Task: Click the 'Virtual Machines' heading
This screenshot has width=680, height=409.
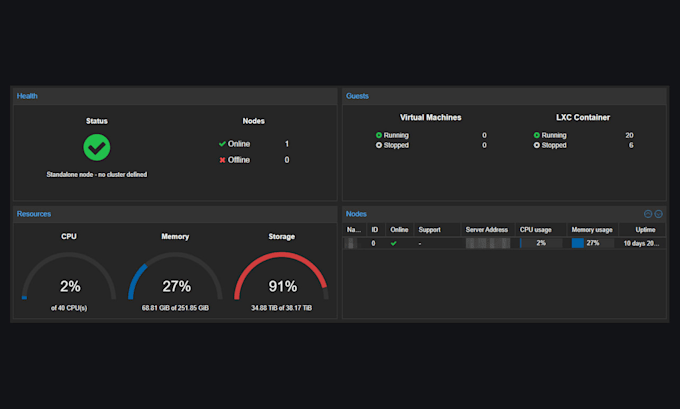Action: pos(431,118)
